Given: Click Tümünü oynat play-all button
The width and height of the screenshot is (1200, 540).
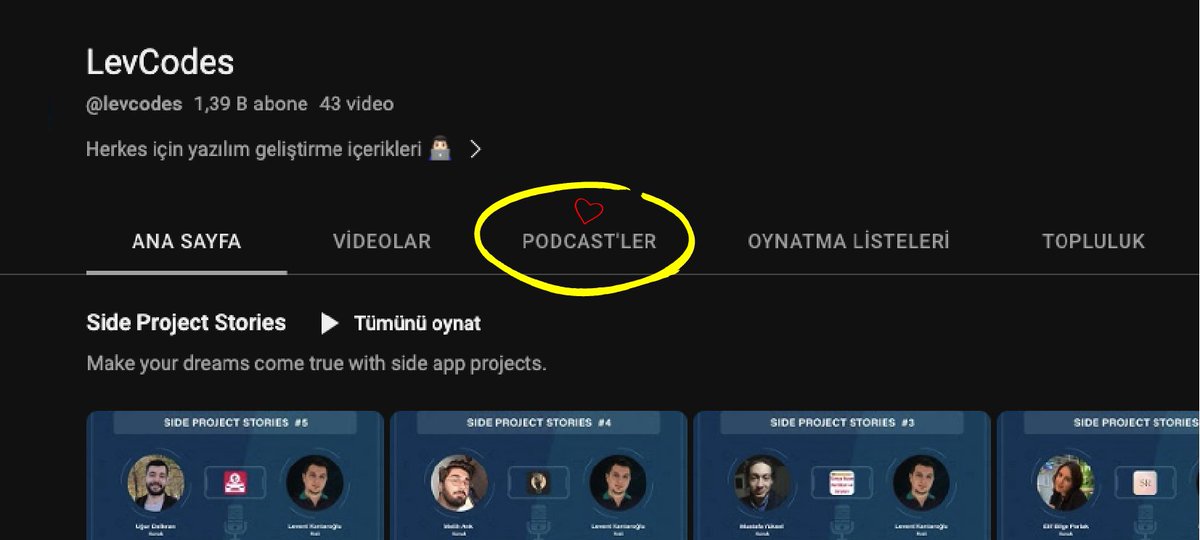Looking at the screenshot, I should pyautogui.click(x=400, y=323).
